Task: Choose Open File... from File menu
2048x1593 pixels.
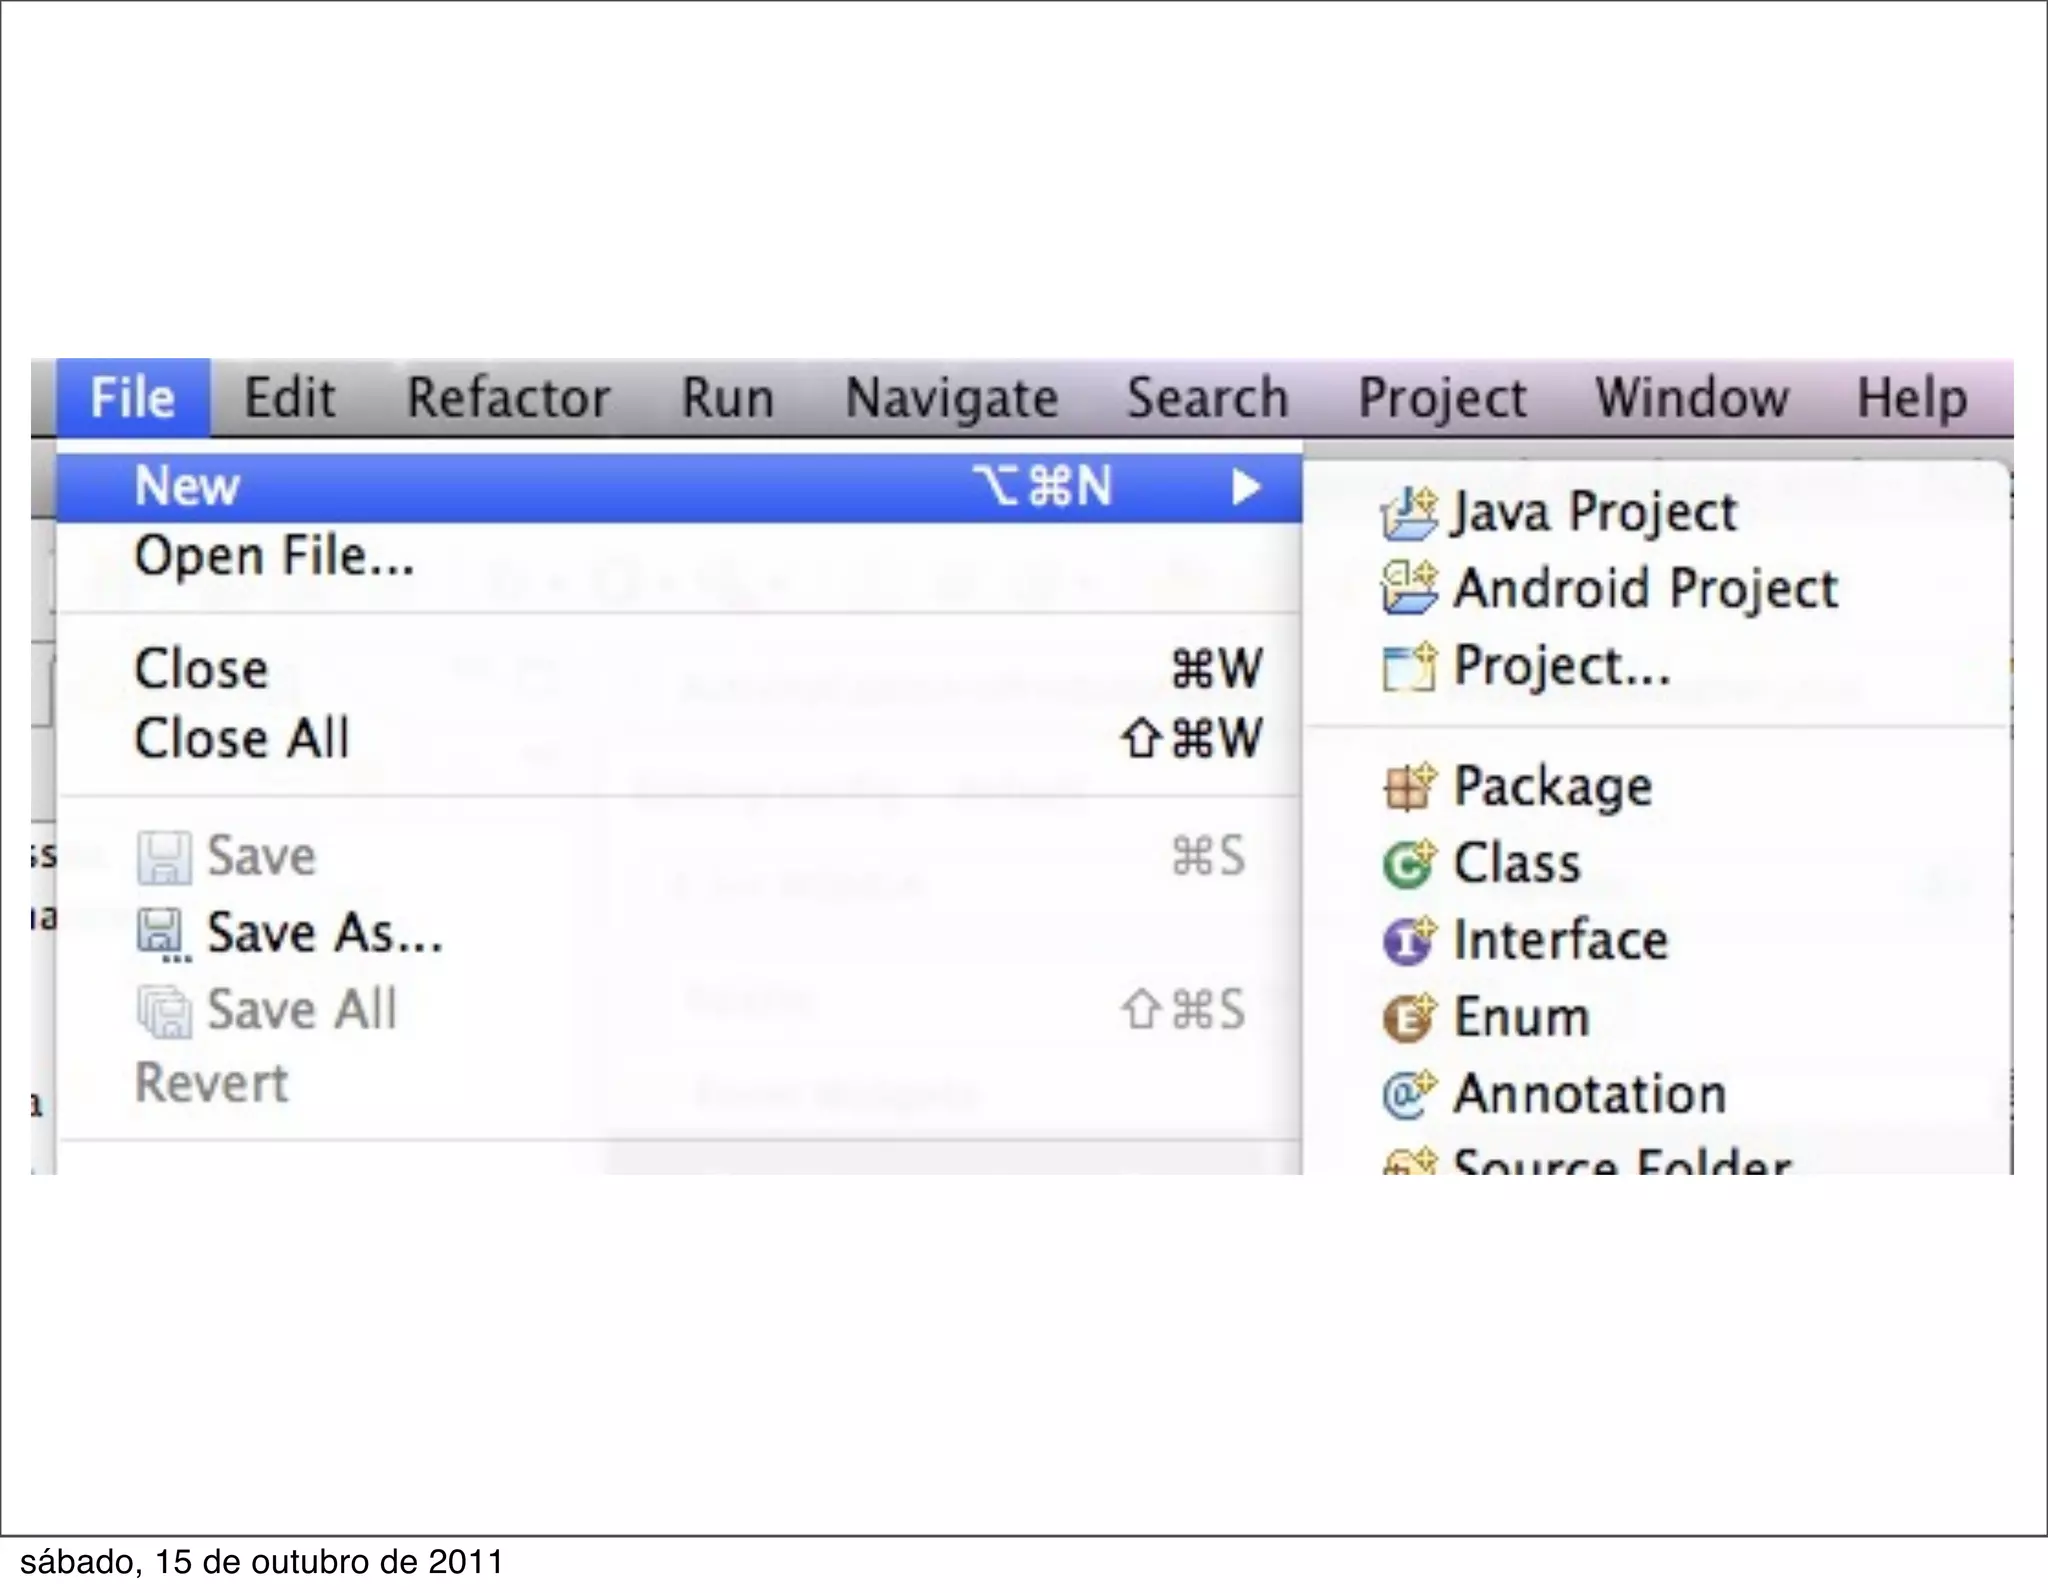Action: tap(274, 556)
